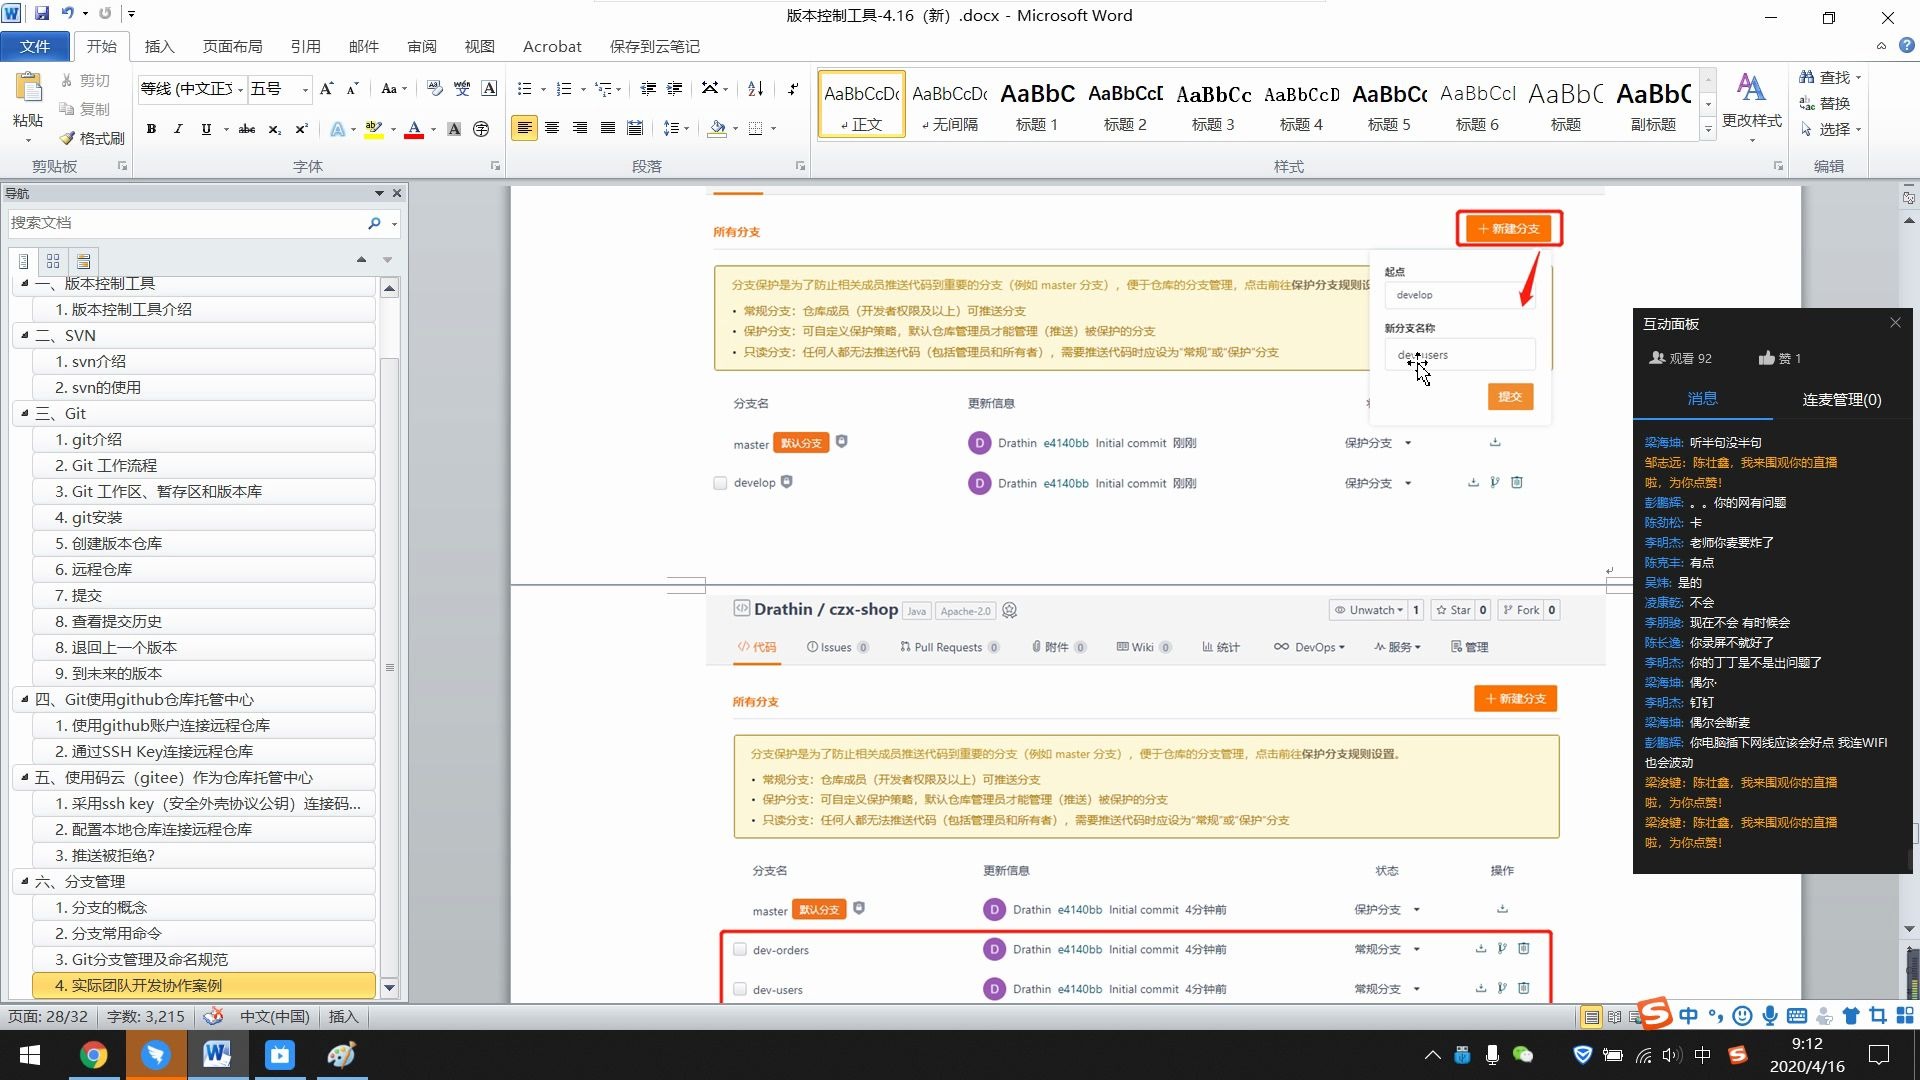1920x1080 pixels.
Task: Click the text highlight color swatch
Action: (374, 129)
